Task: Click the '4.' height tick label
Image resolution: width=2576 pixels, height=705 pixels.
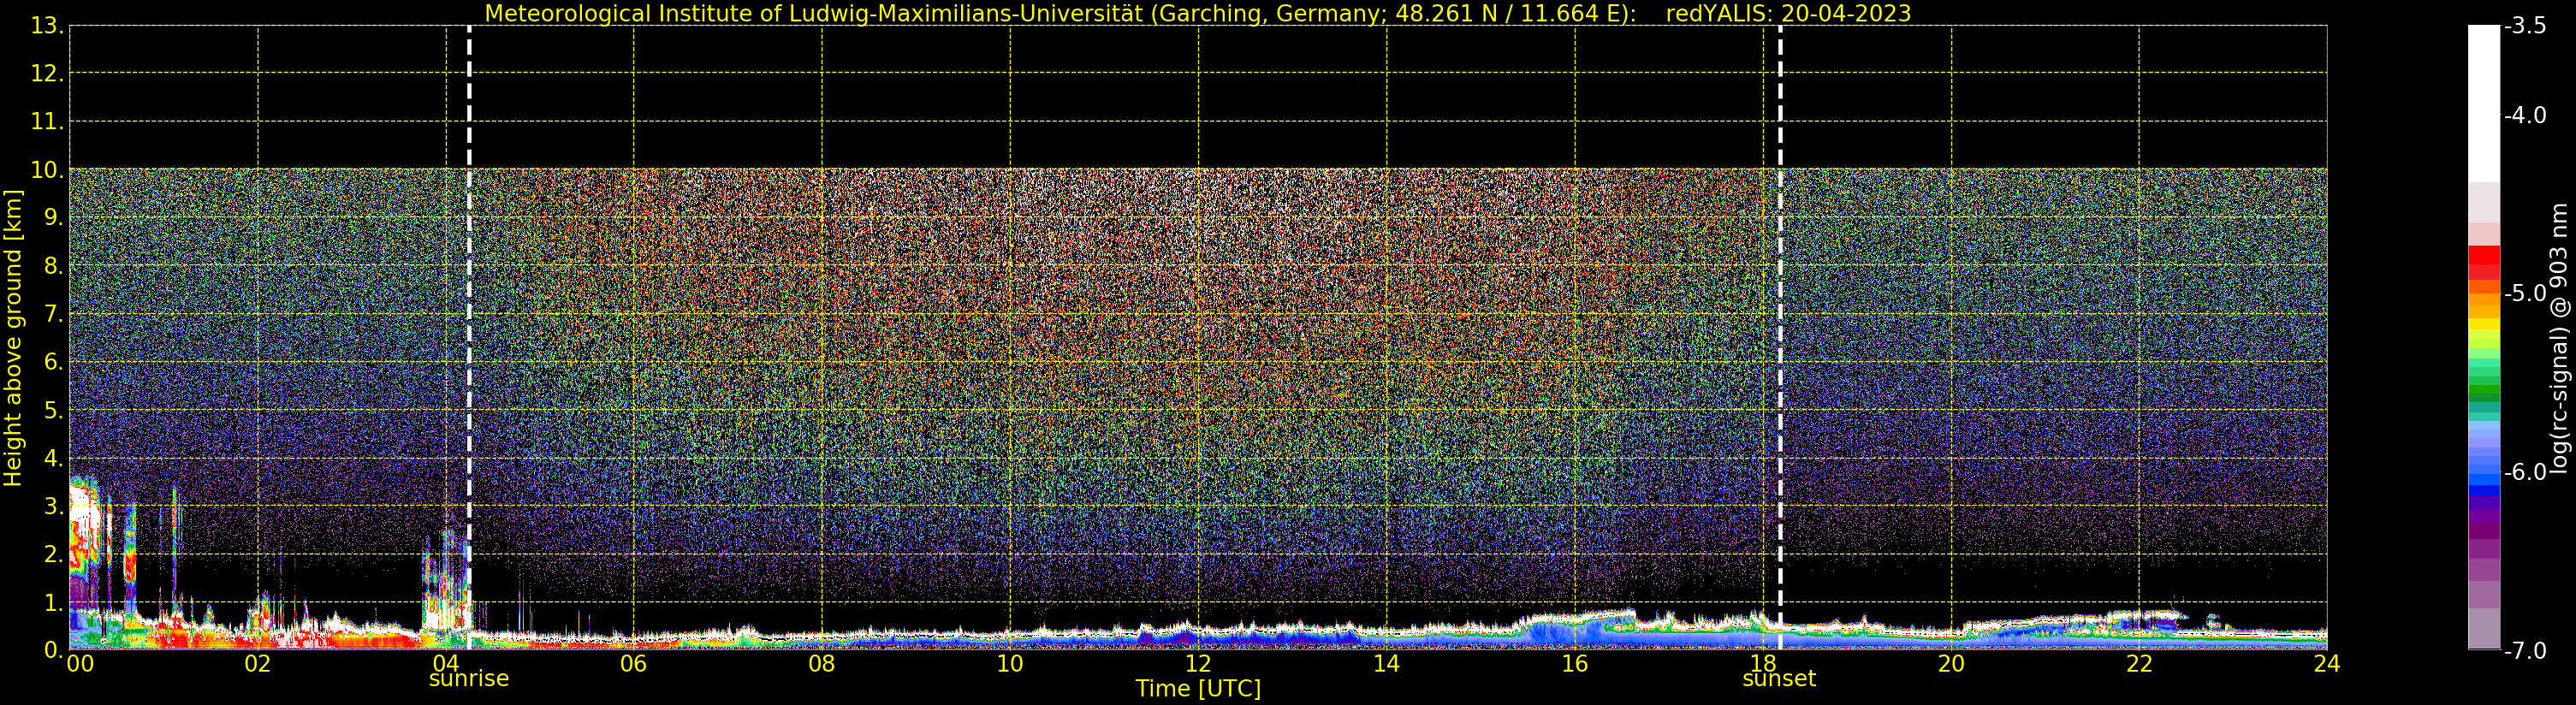Action: (x=53, y=458)
